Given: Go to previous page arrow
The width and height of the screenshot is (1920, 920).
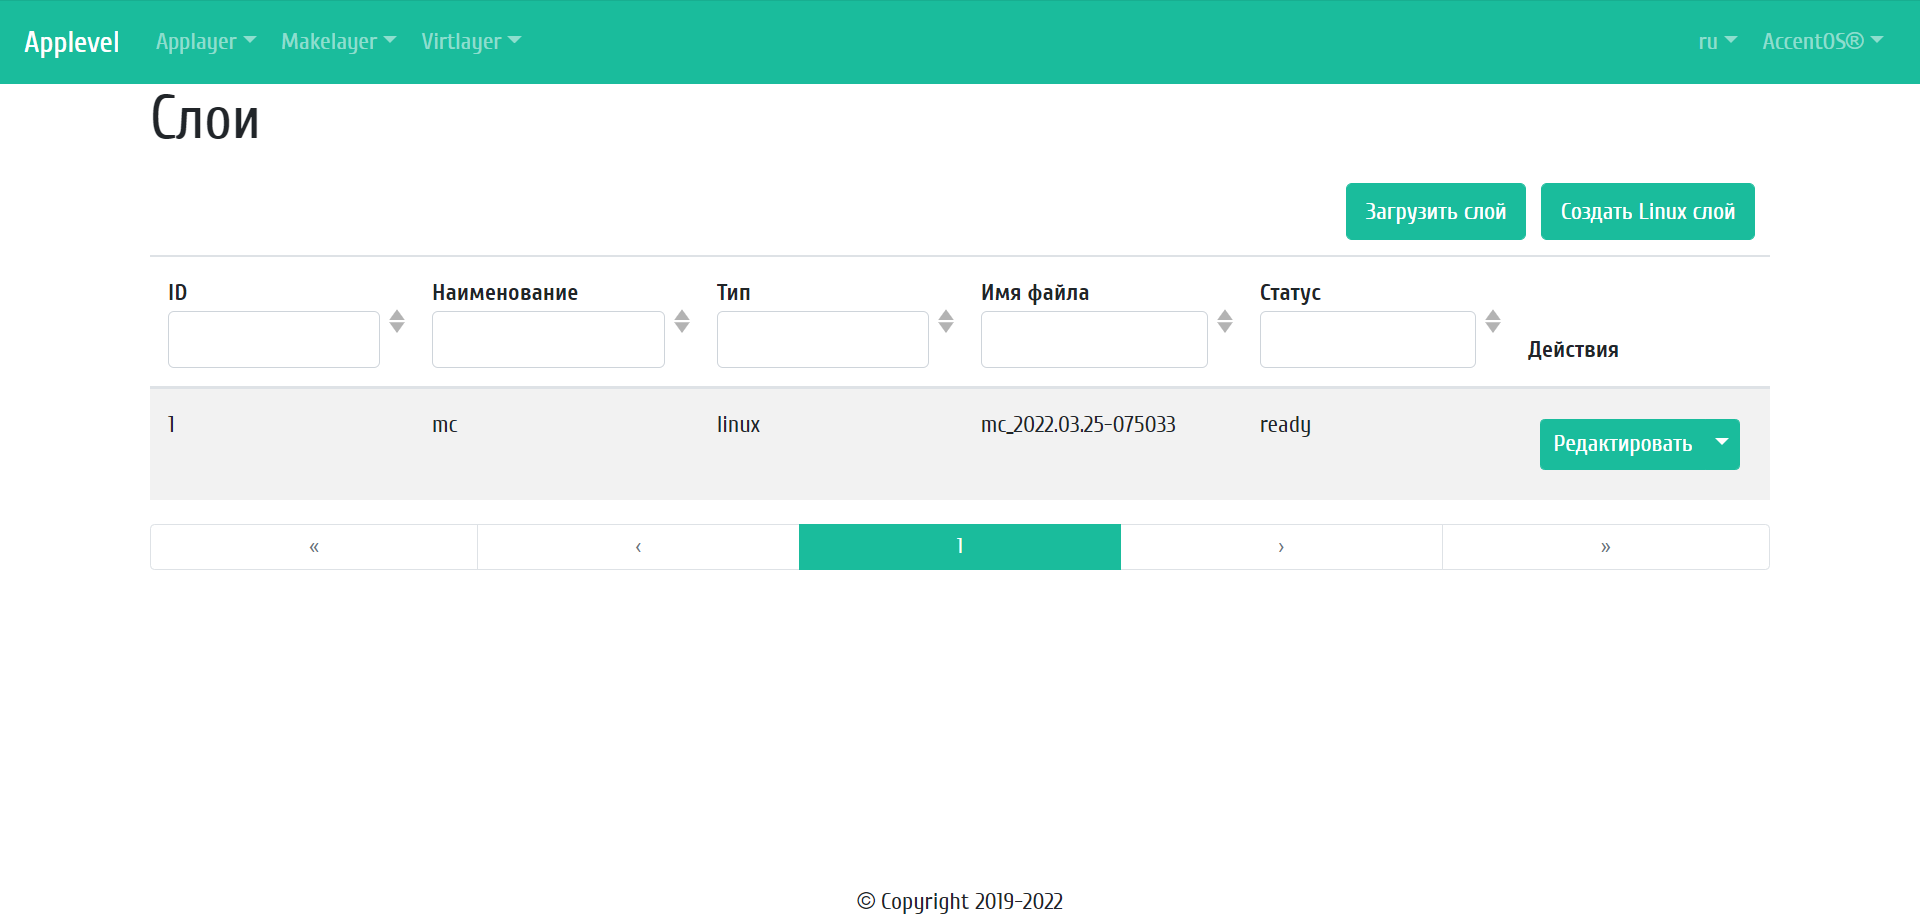Looking at the screenshot, I should pyautogui.click(x=638, y=547).
